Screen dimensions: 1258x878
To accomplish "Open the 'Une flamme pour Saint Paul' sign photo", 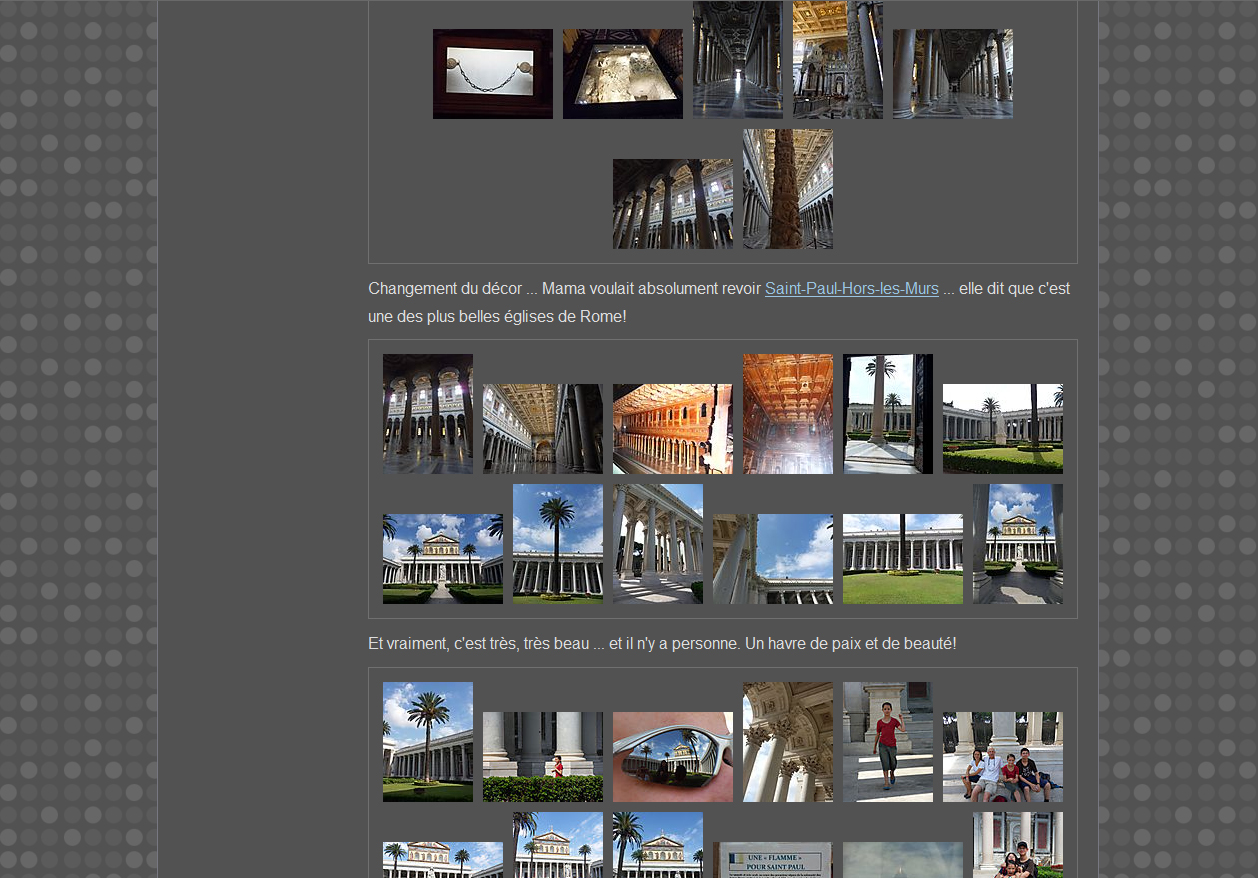I will pos(772,860).
